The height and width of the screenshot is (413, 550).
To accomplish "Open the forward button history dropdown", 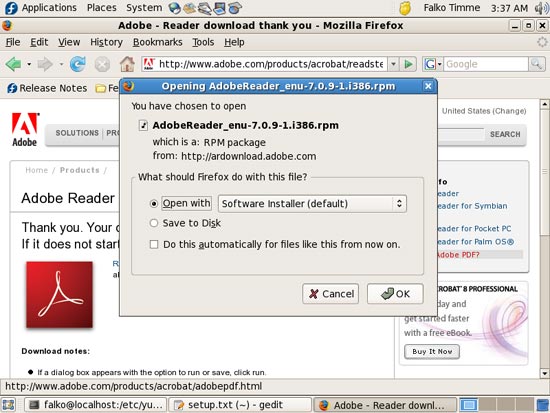I will [61, 65].
